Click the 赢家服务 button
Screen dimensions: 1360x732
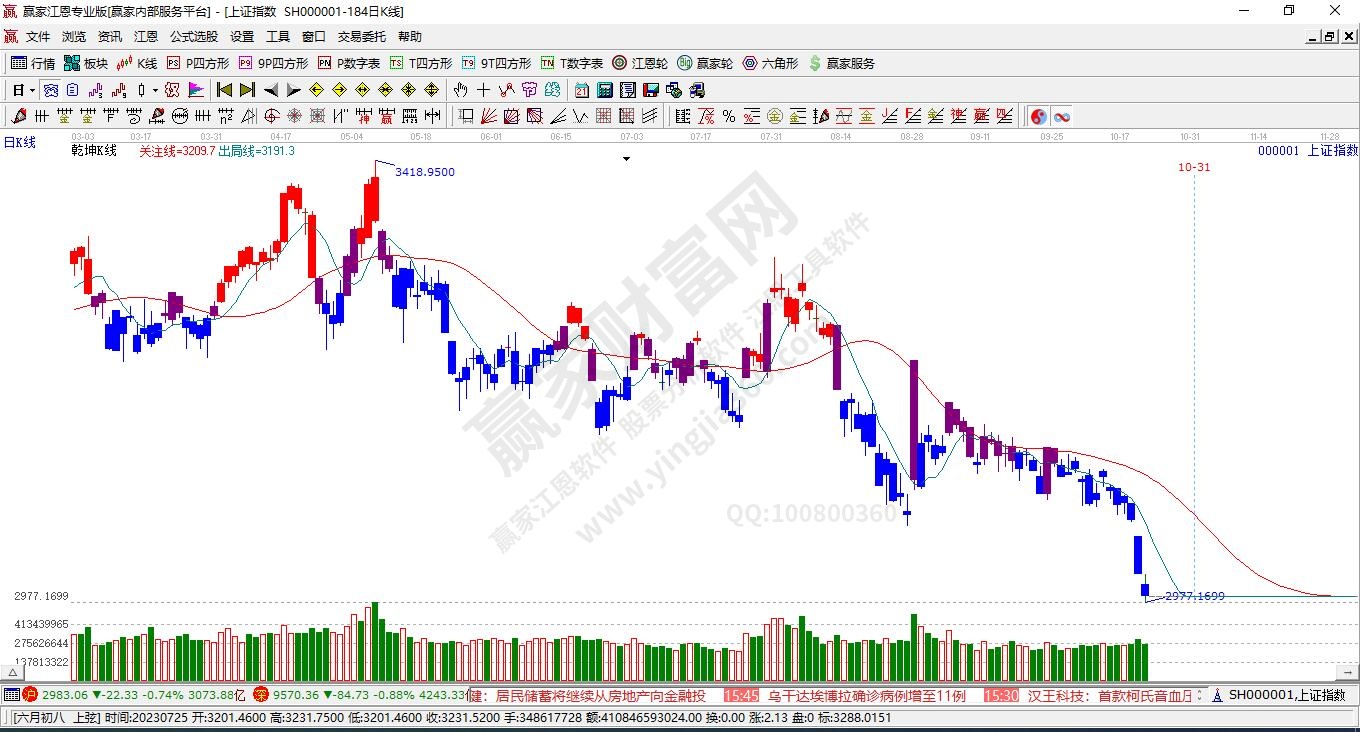pos(841,63)
